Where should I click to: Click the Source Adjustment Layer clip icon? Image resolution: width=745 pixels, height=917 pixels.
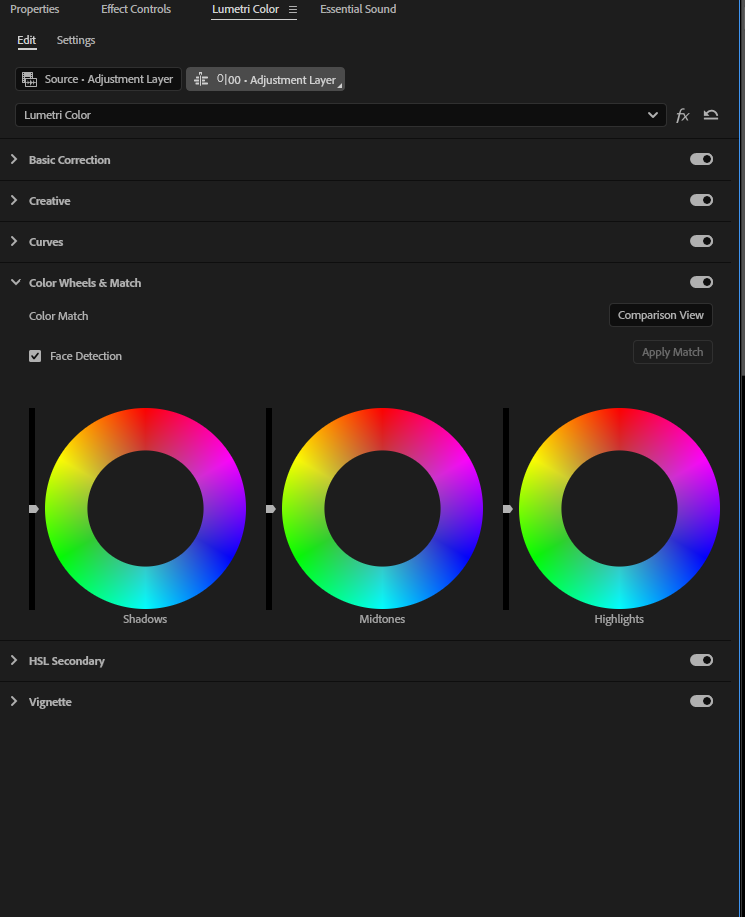[x=29, y=79]
